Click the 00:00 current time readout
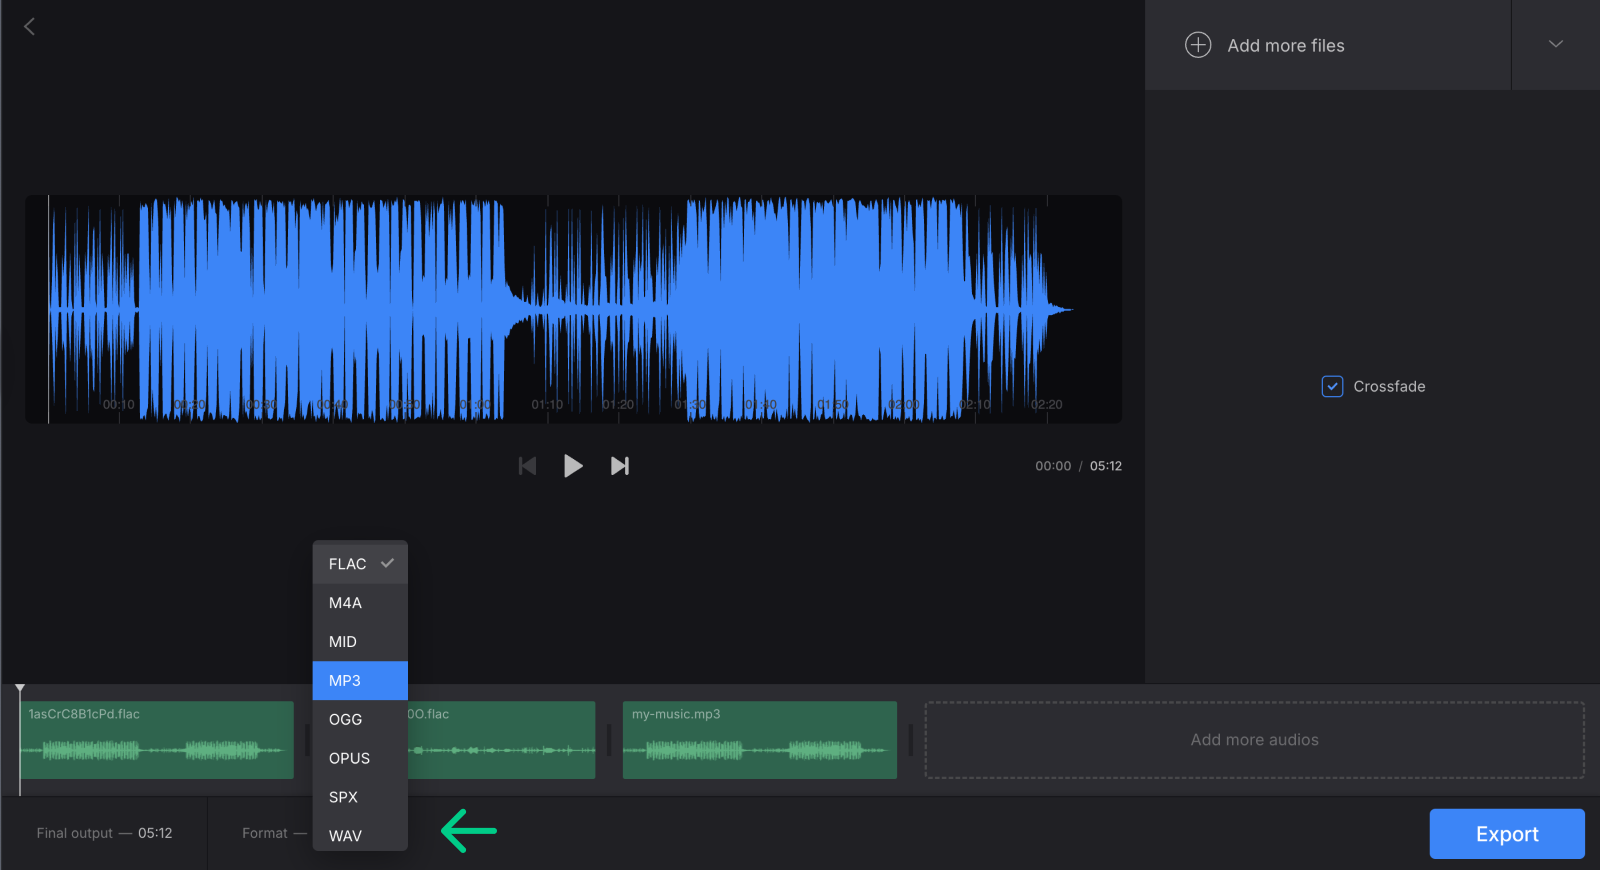Screen dimensions: 1600x870 pos(1053,466)
